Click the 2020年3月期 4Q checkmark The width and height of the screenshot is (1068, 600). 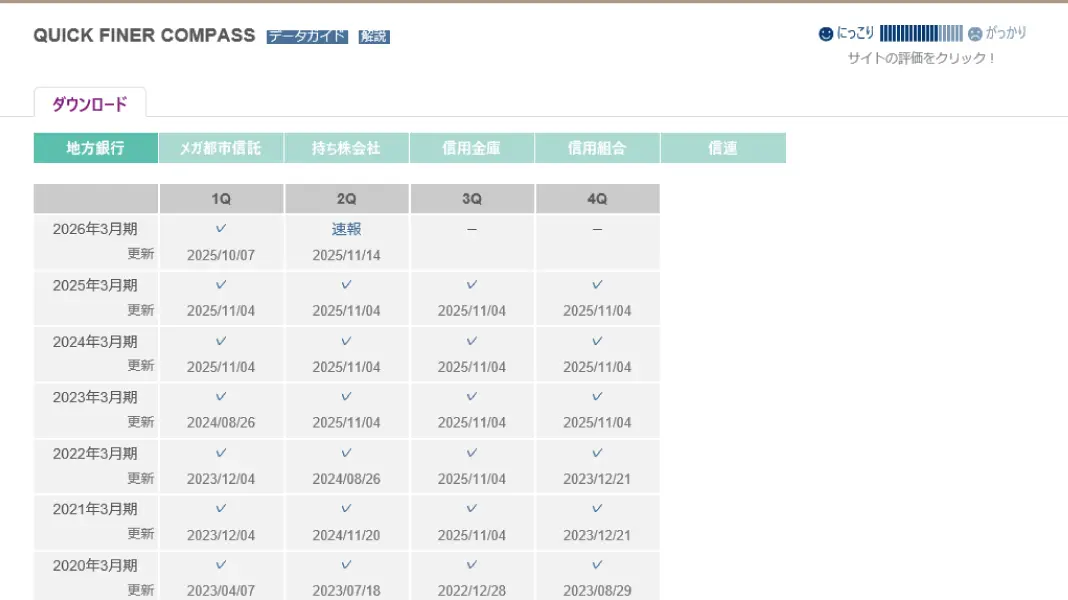[597, 565]
